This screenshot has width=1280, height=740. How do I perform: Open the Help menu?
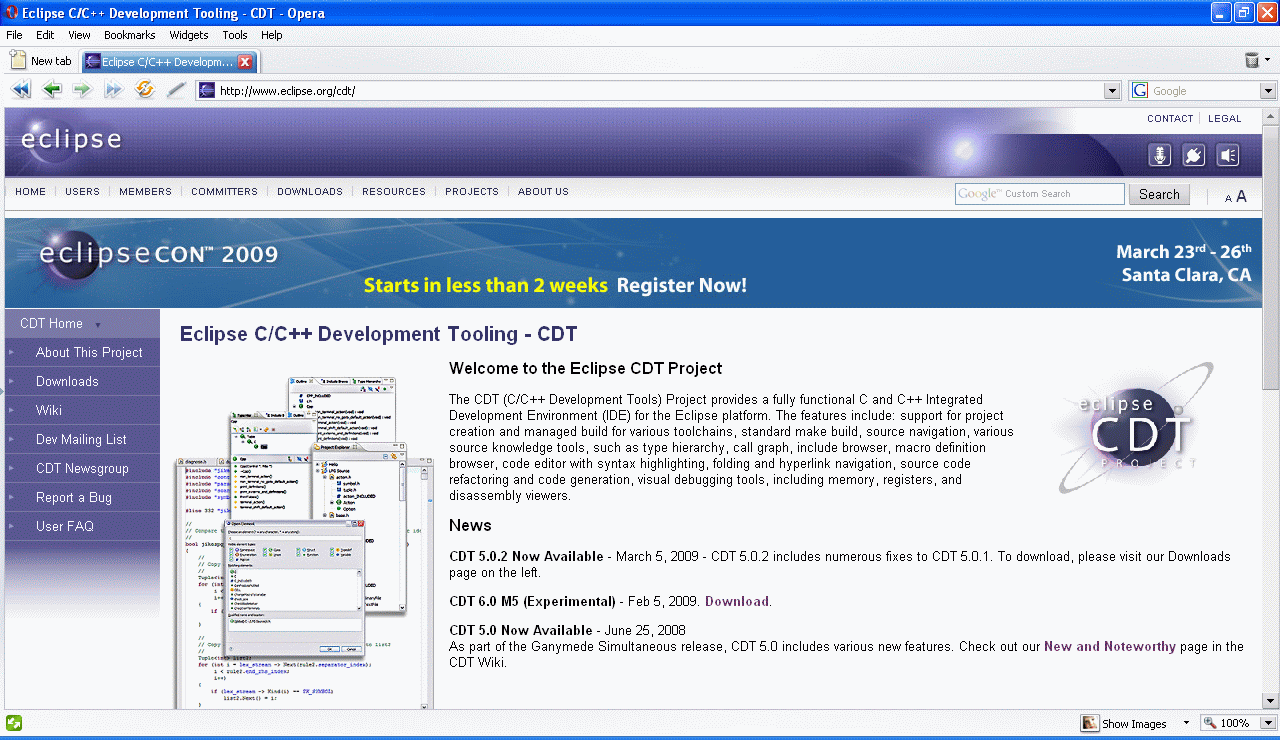point(272,35)
